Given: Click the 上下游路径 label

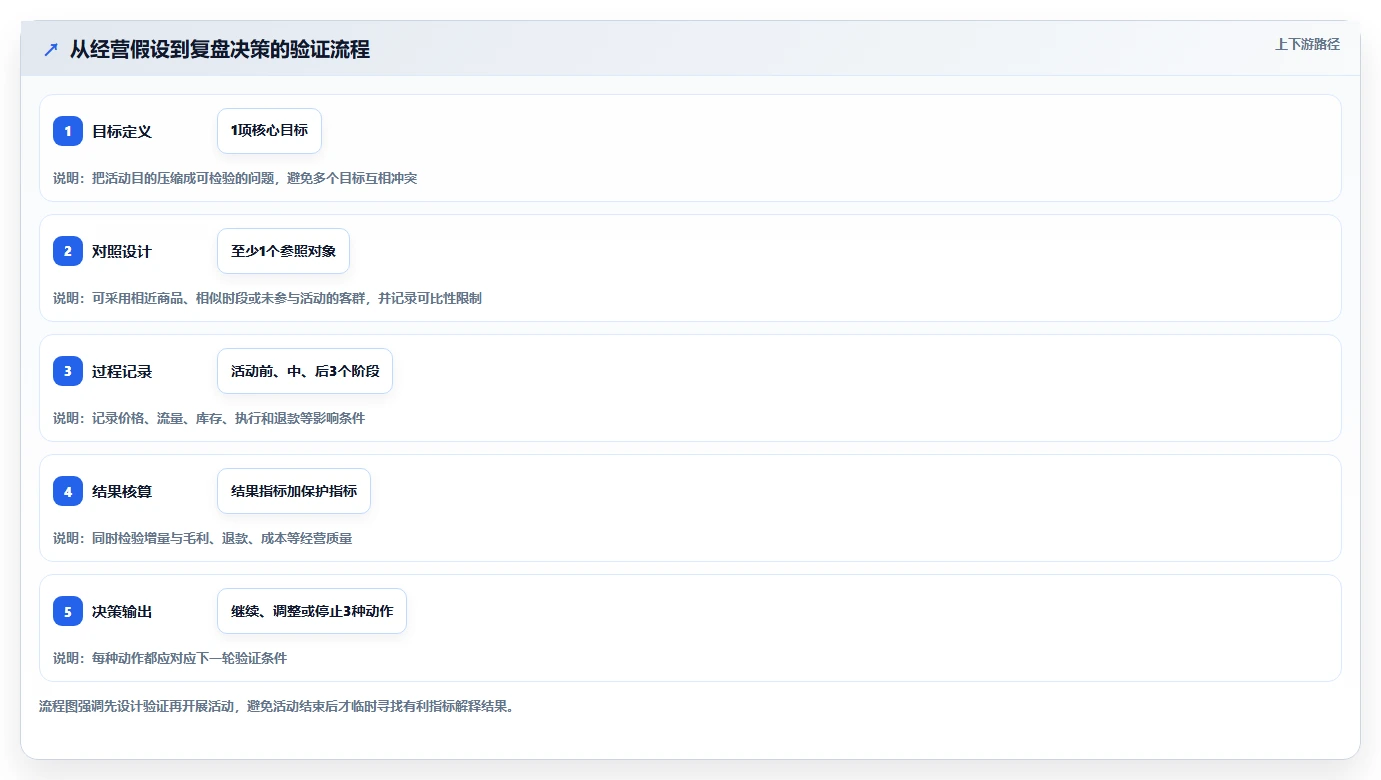Looking at the screenshot, I should point(1307,44).
